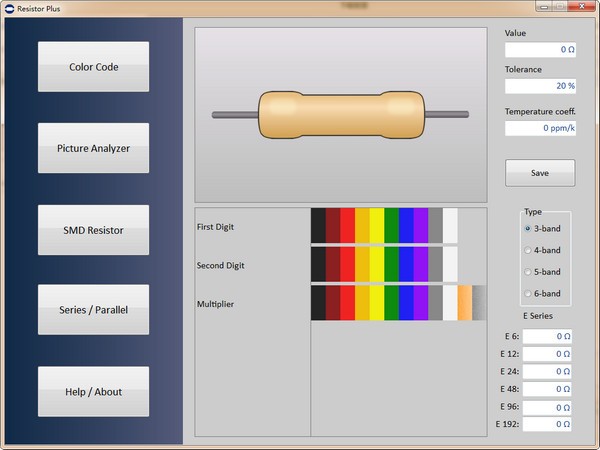
Task: Select the 4-band resistor type
Action: tap(528, 250)
